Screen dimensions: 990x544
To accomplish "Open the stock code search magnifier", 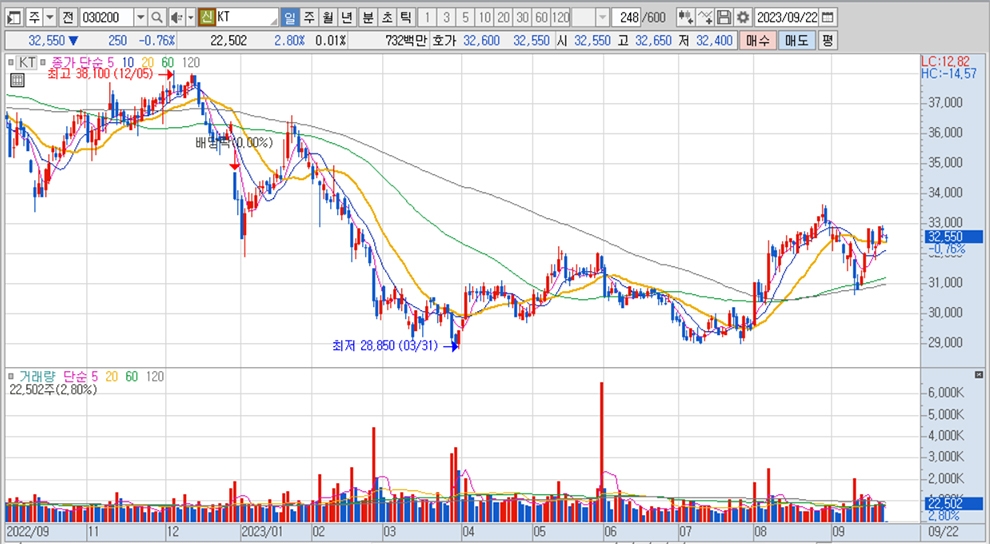I will coord(157,17).
